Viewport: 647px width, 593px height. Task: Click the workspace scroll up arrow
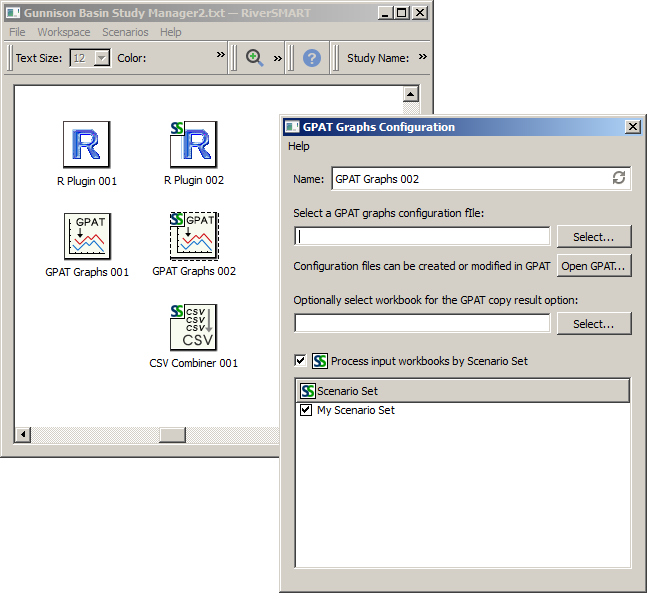[411, 94]
